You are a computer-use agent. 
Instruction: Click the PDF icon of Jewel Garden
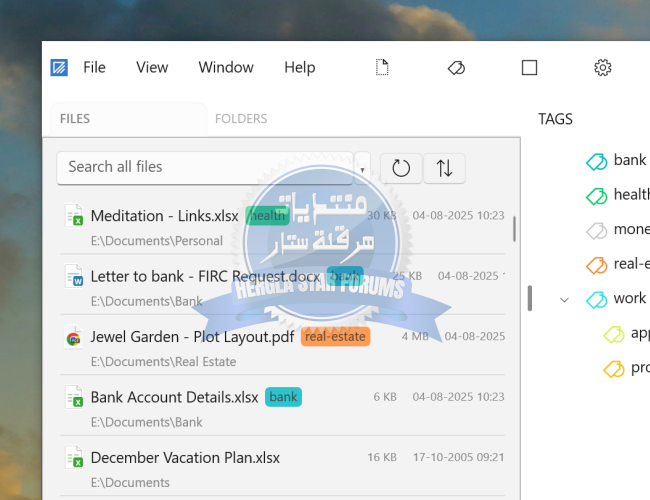(x=74, y=336)
